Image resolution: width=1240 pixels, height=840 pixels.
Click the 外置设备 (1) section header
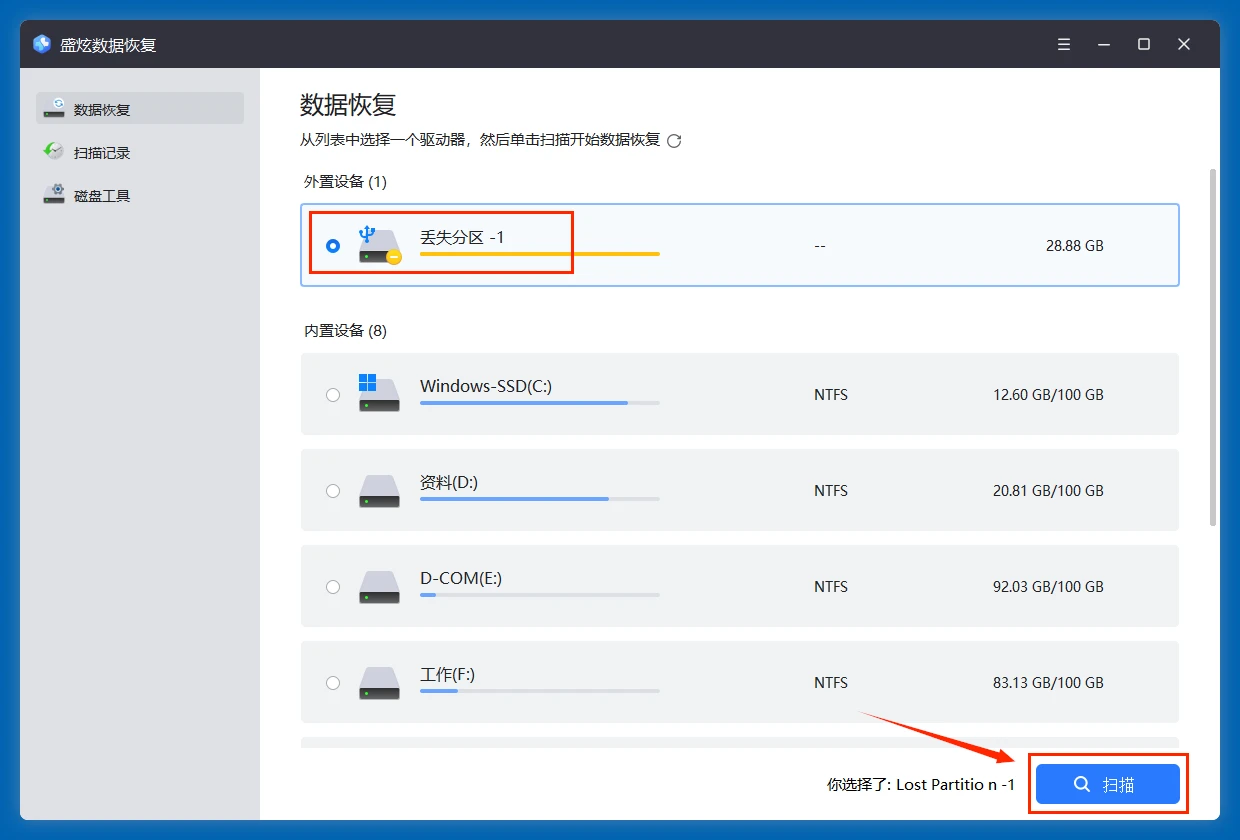(345, 182)
